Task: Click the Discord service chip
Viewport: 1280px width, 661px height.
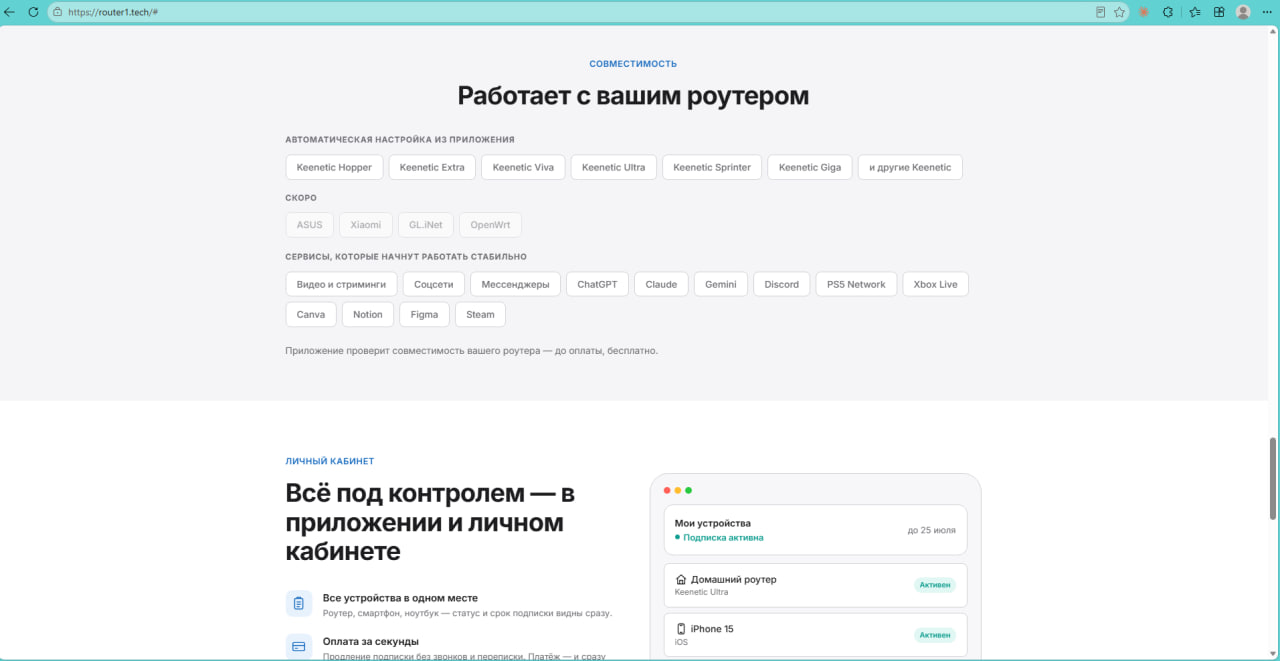Action: 782,284
